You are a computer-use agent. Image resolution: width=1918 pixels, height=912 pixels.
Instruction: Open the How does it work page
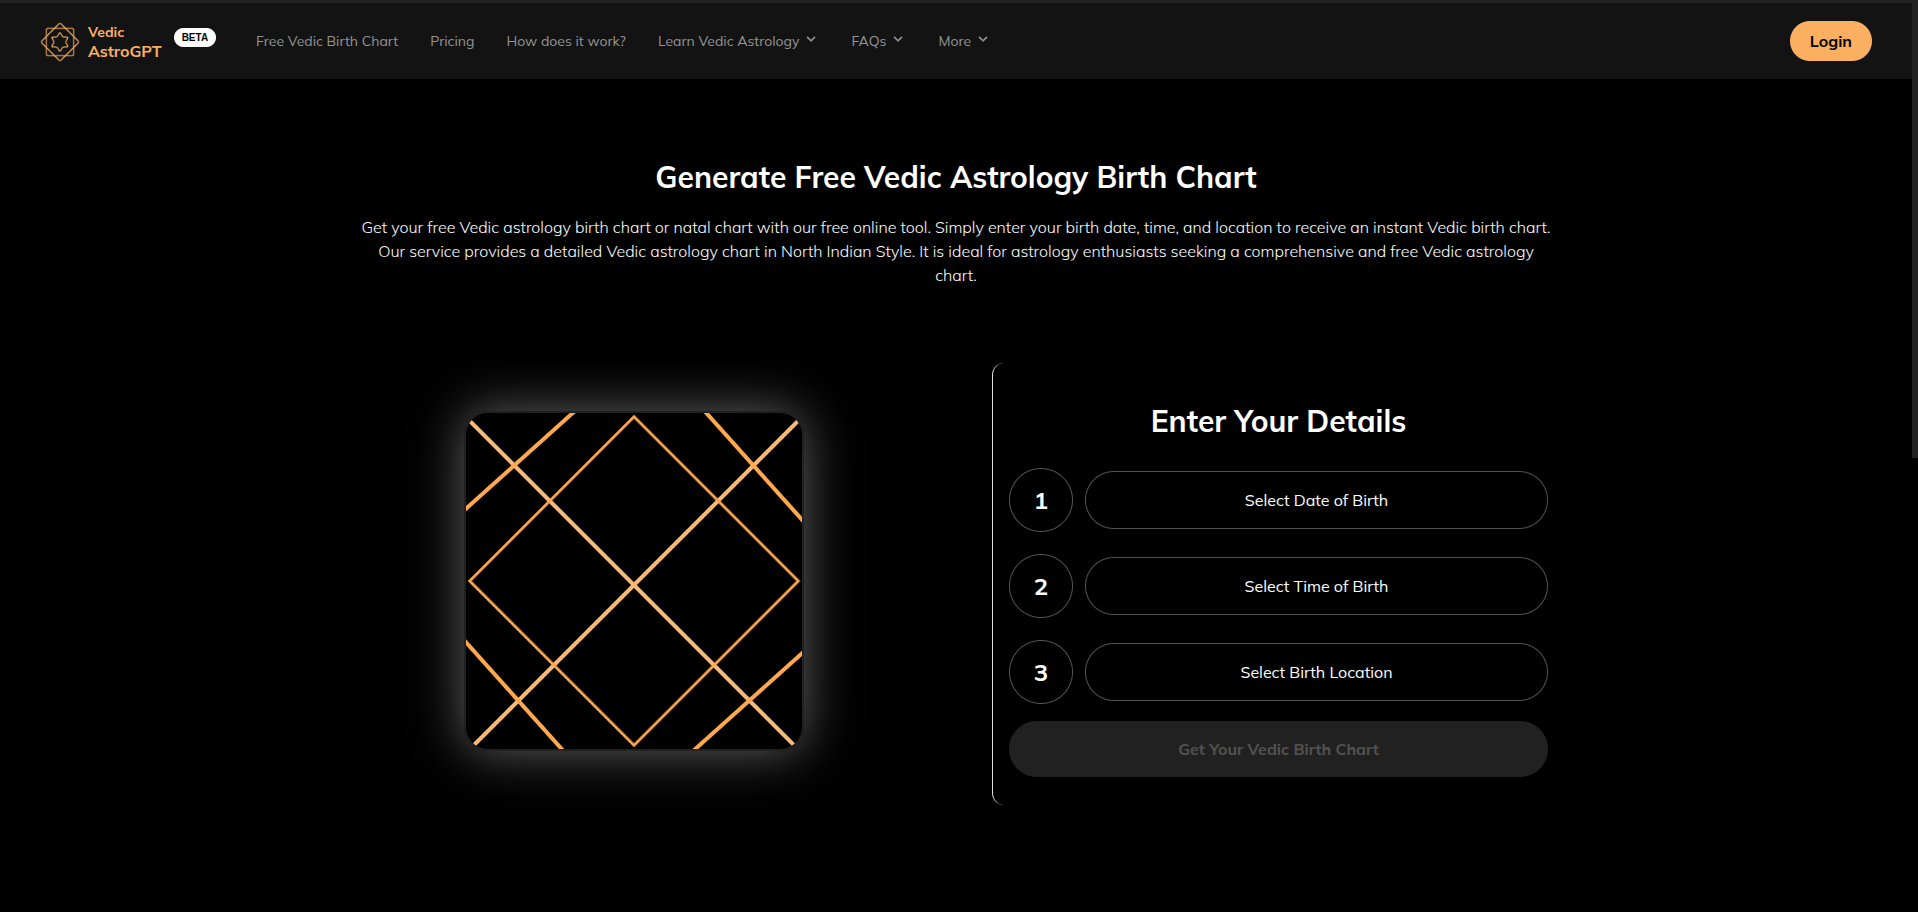565,41
